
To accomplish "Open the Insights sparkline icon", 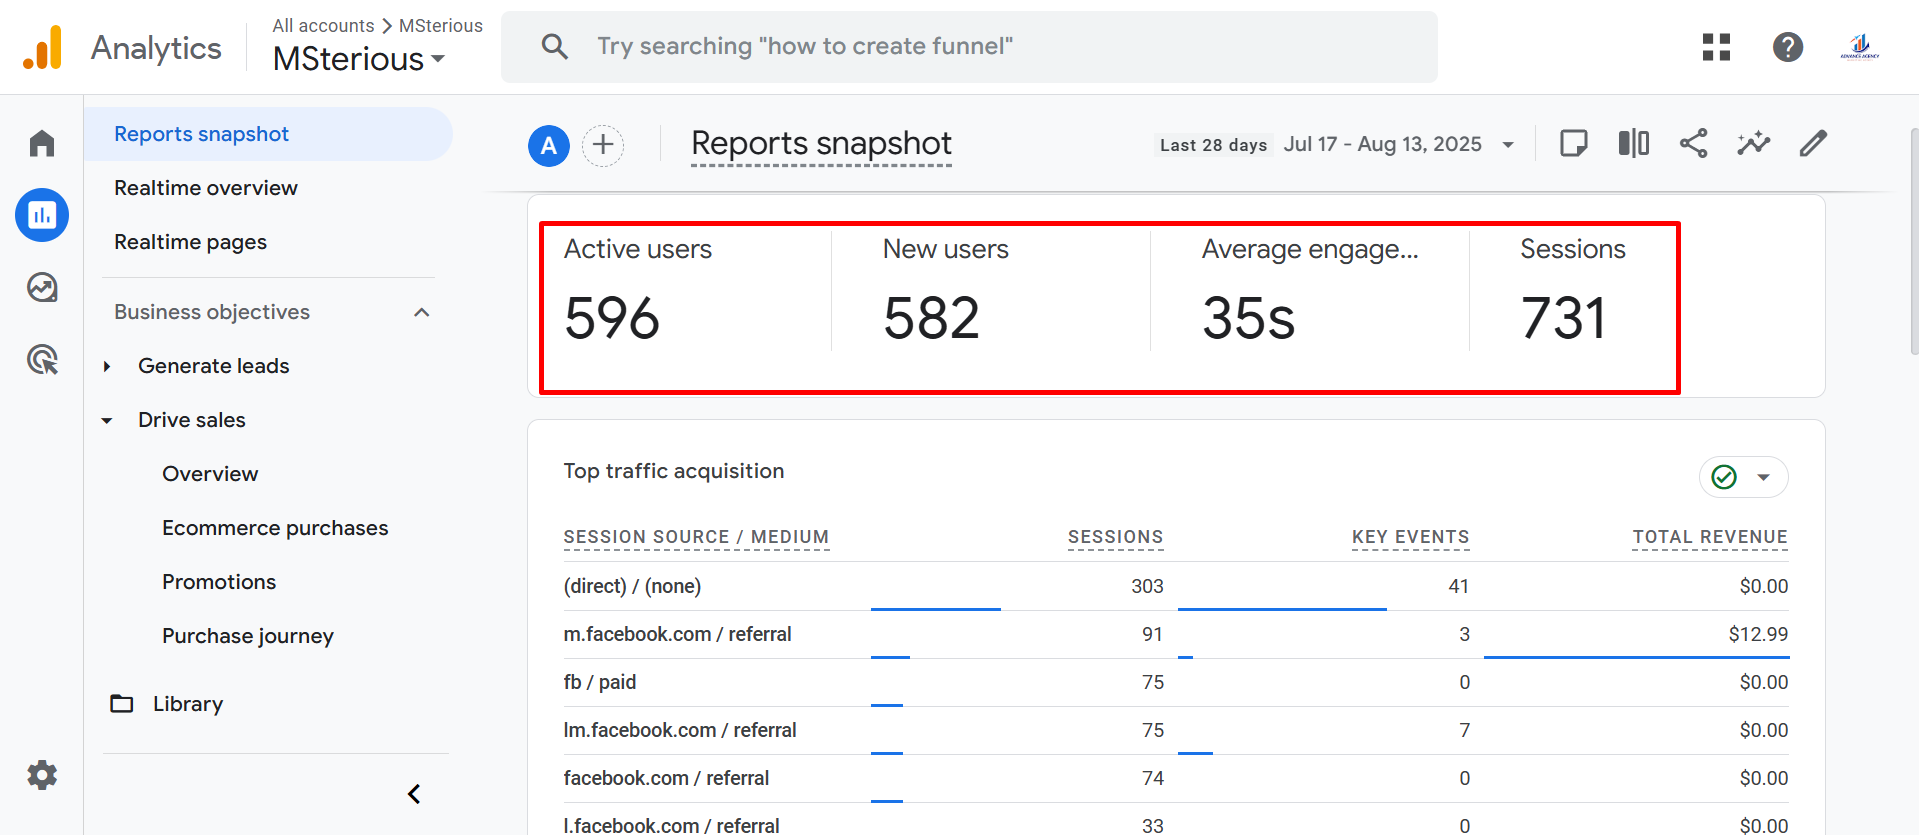I will [x=1753, y=144].
